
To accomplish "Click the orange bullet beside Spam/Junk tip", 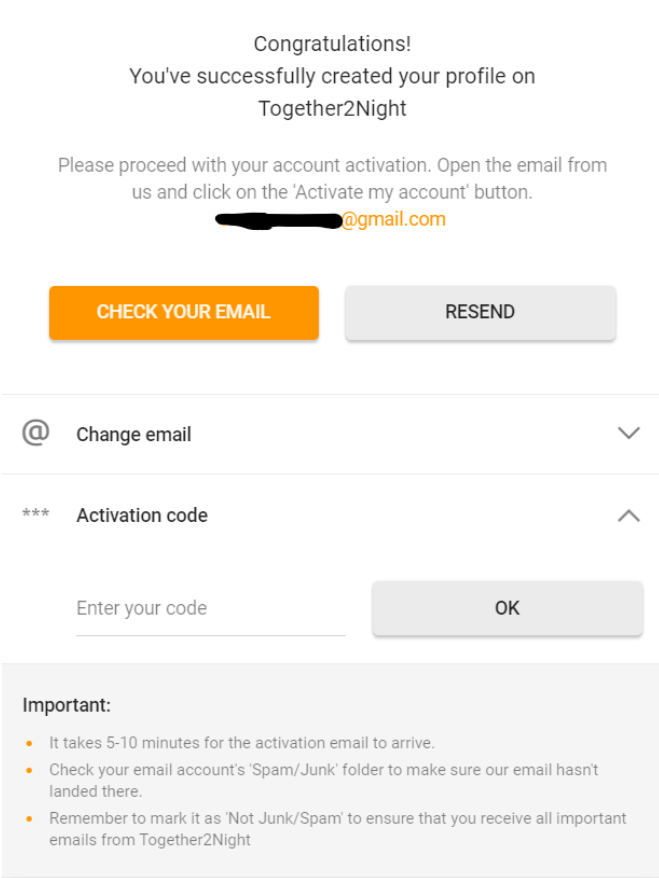I will click(28, 770).
